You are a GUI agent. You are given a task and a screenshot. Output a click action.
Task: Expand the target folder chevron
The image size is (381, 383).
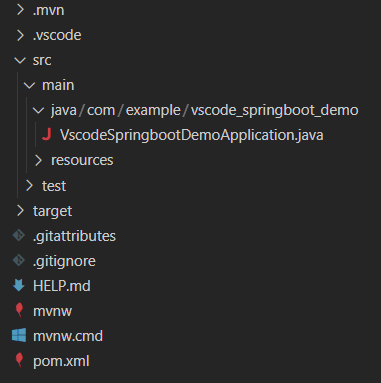click(x=20, y=211)
